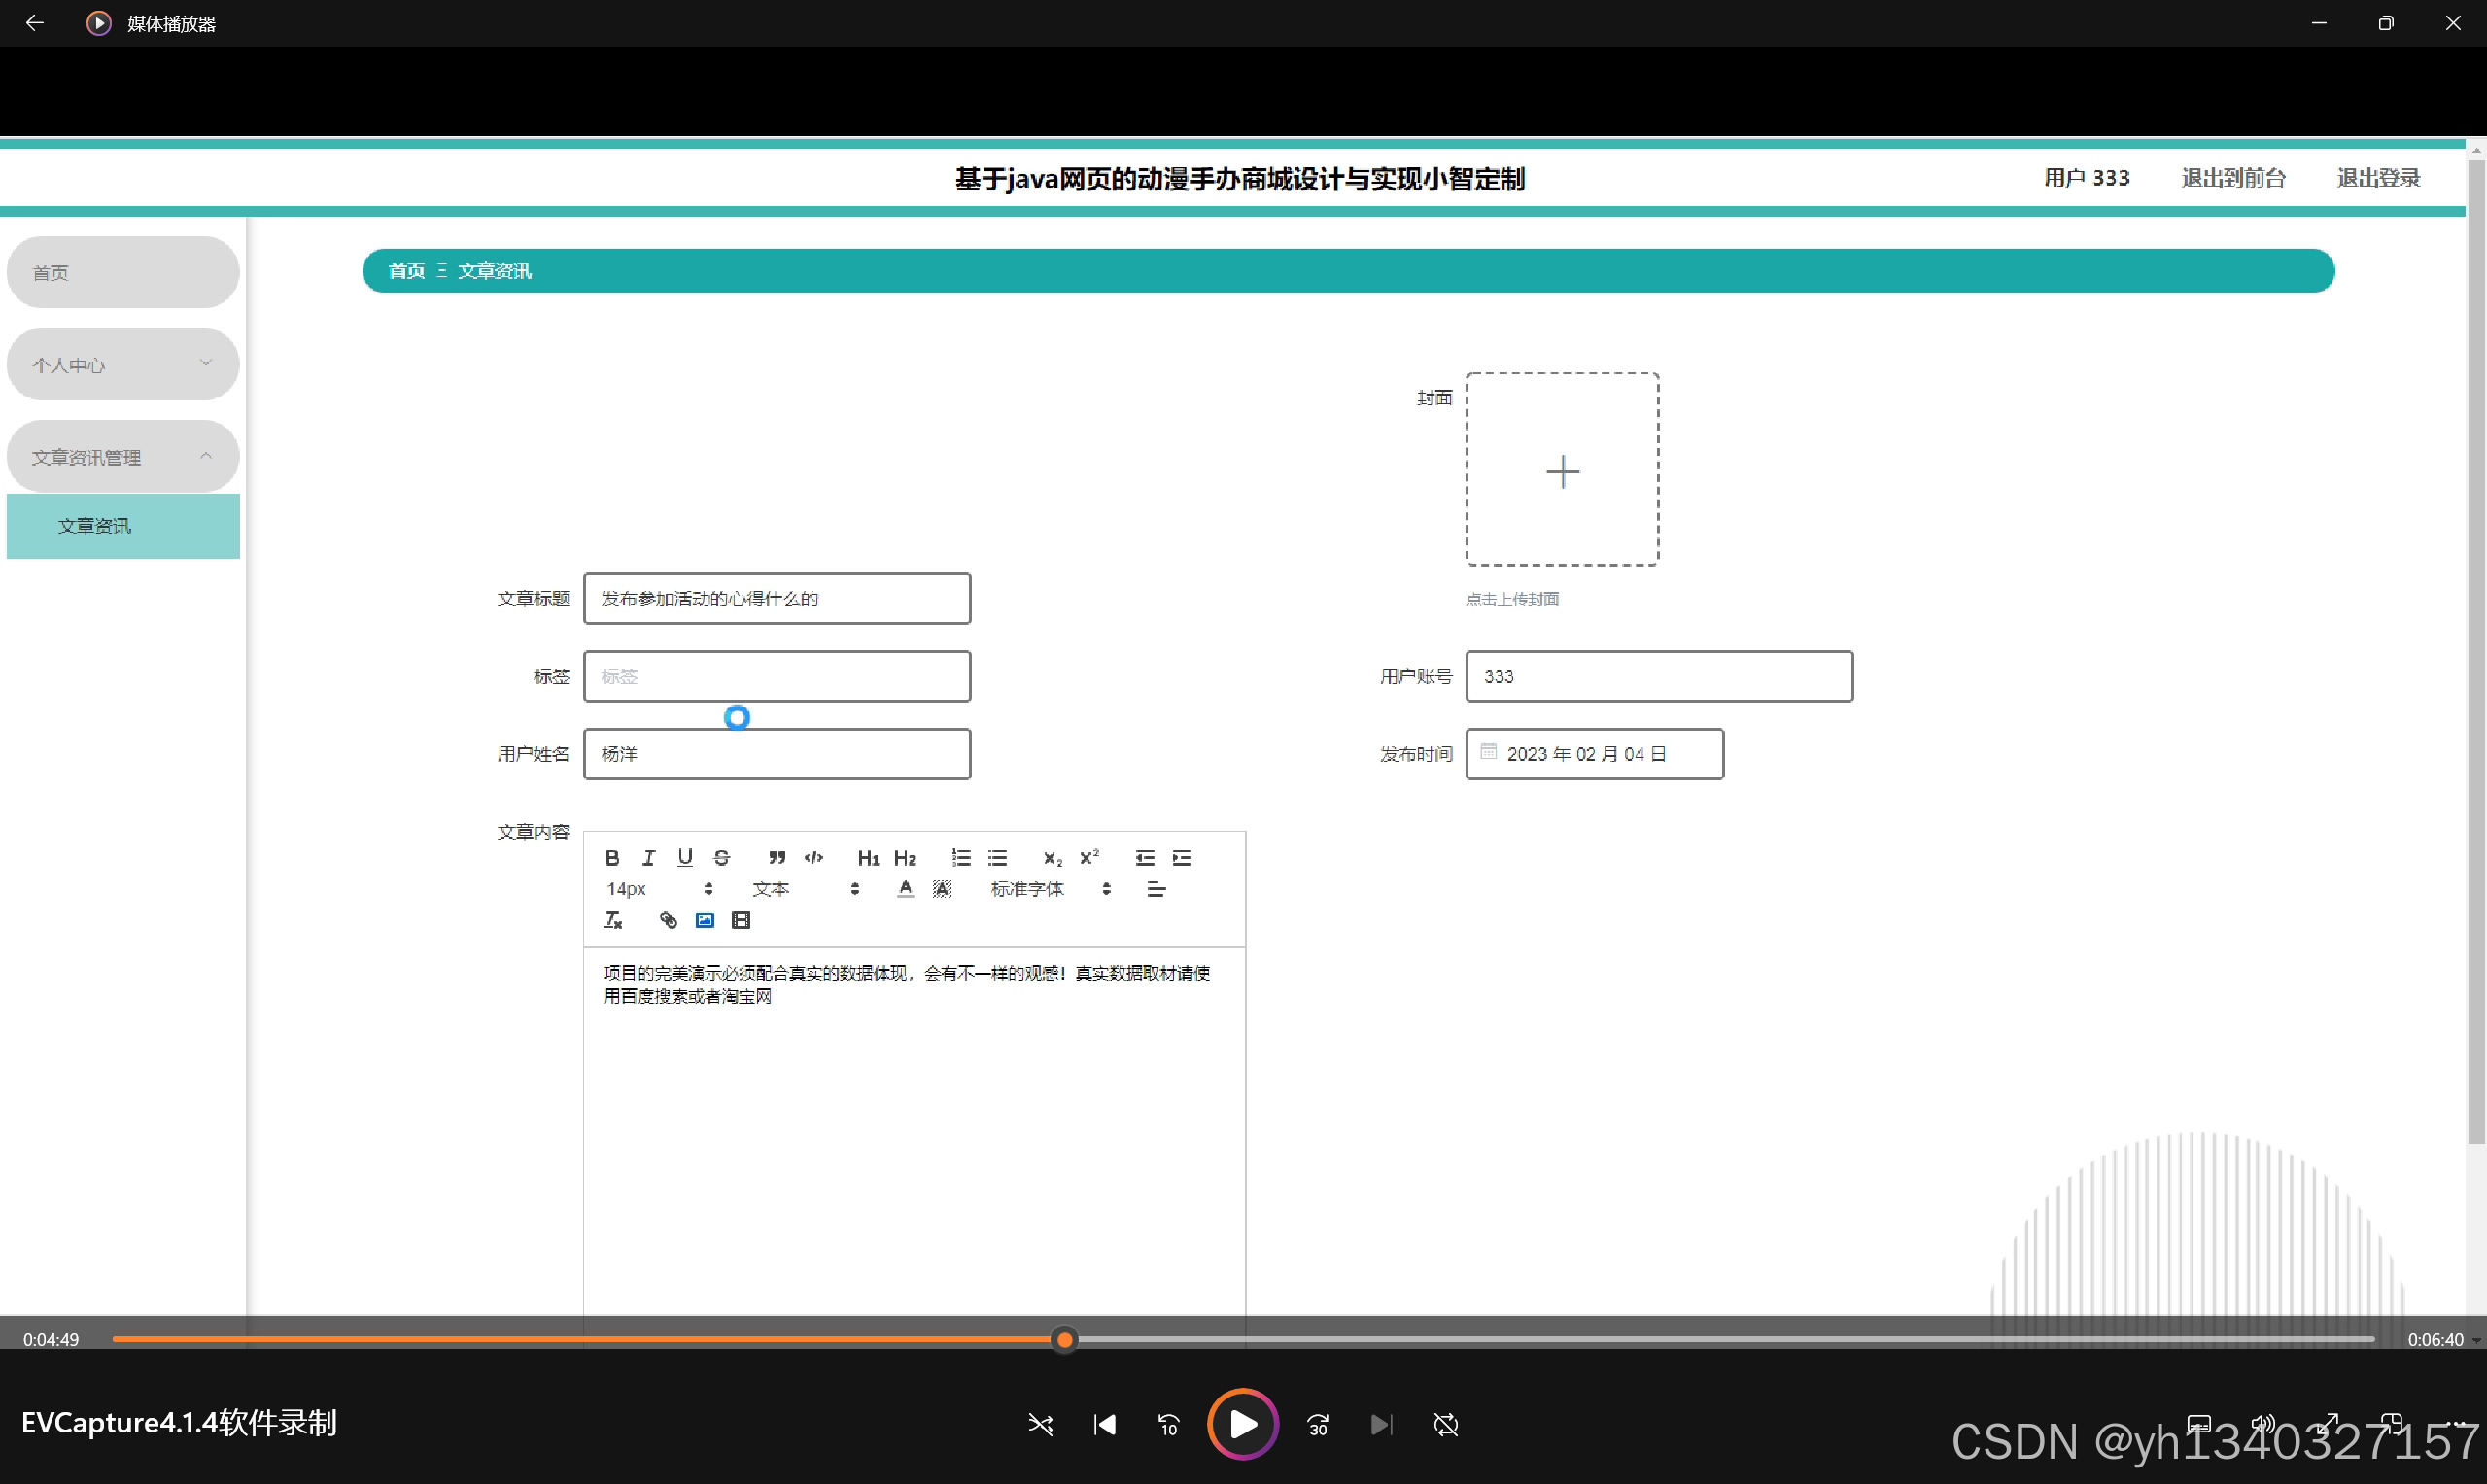Screen dimensions: 2487x1484
Task: Open the 标准字体 font family dropdown
Action: click(x=1049, y=889)
